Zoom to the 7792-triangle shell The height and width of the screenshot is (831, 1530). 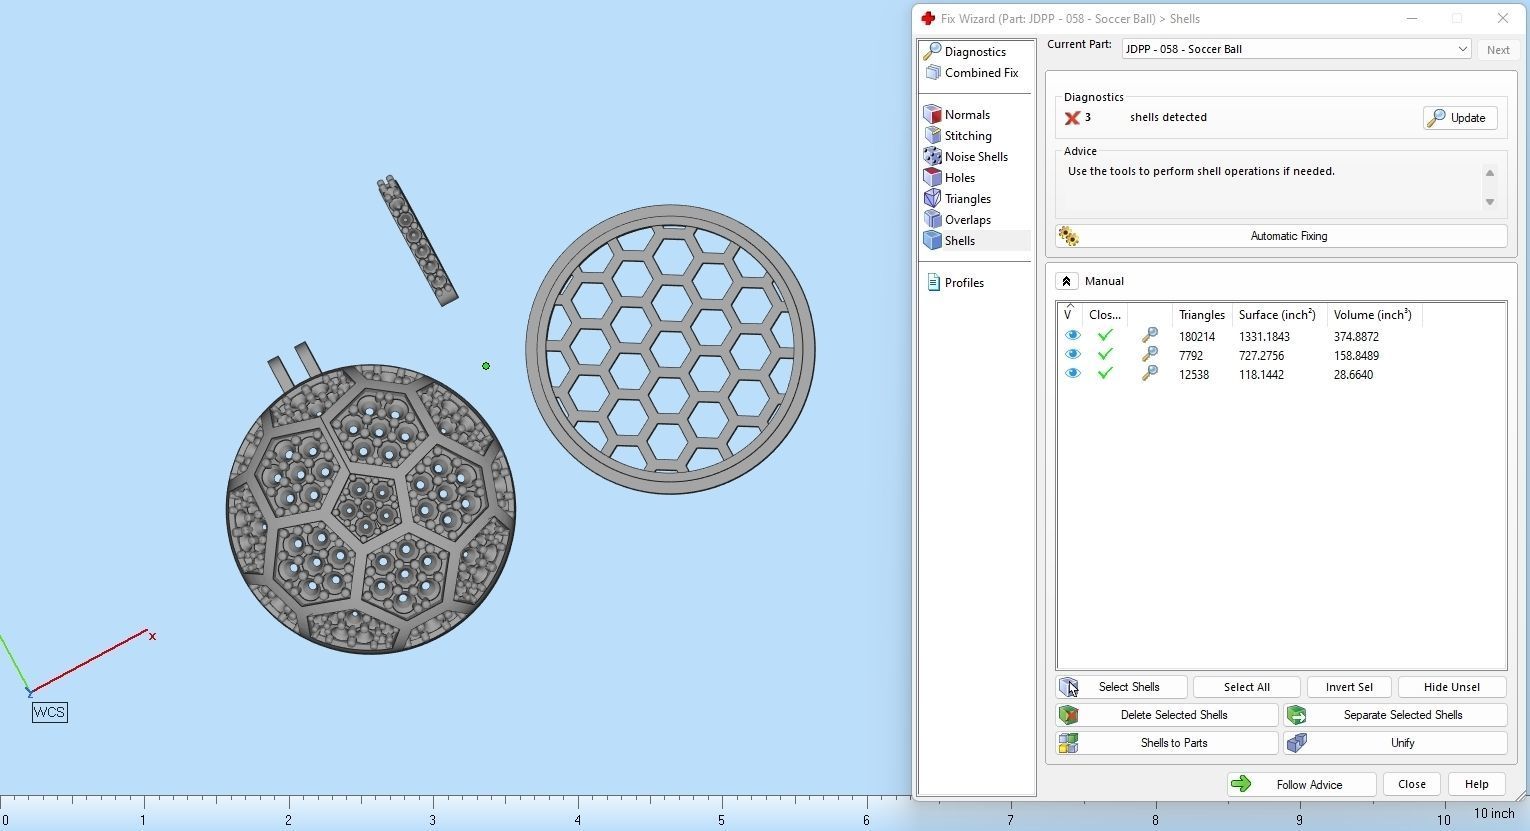1150,355
